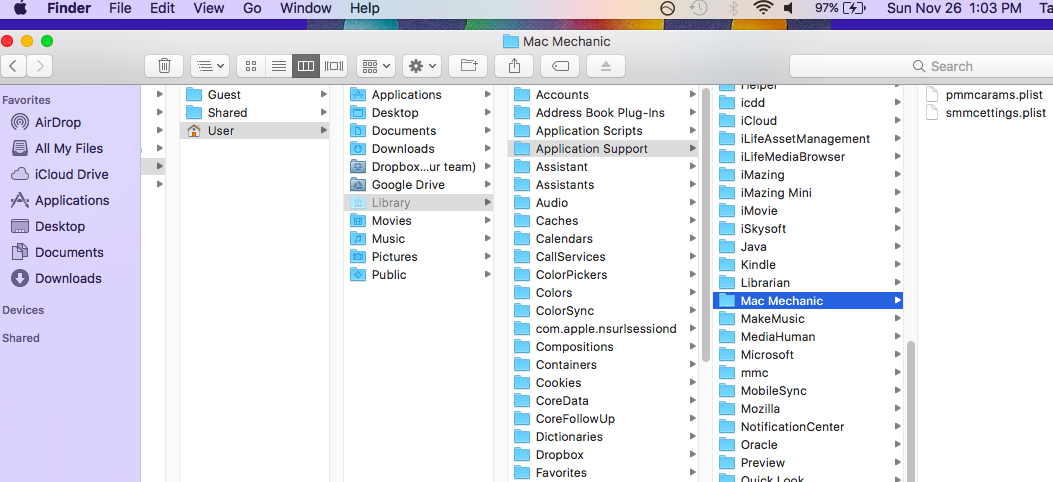
Task: Click the Bluetooth menu bar icon
Action: pyautogui.click(x=733, y=9)
